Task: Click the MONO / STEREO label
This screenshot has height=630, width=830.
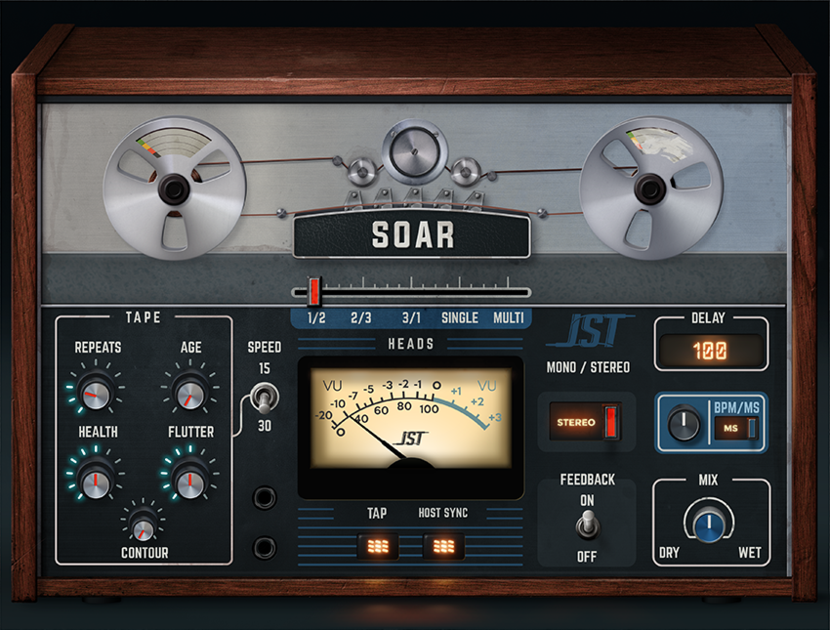Action: (588, 367)
